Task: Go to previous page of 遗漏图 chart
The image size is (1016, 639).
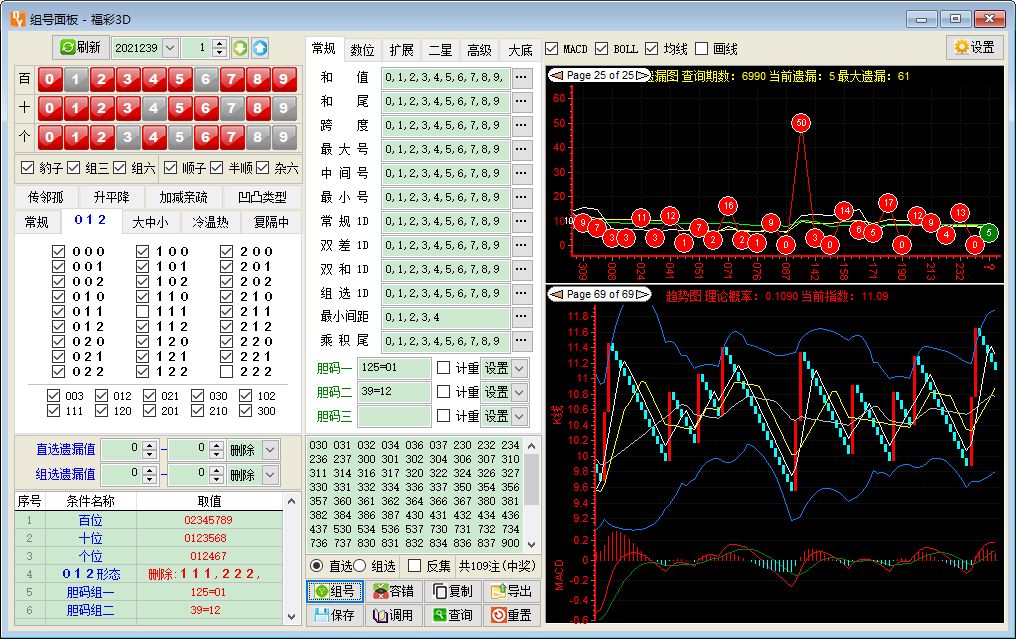Action: click(556, 75)
